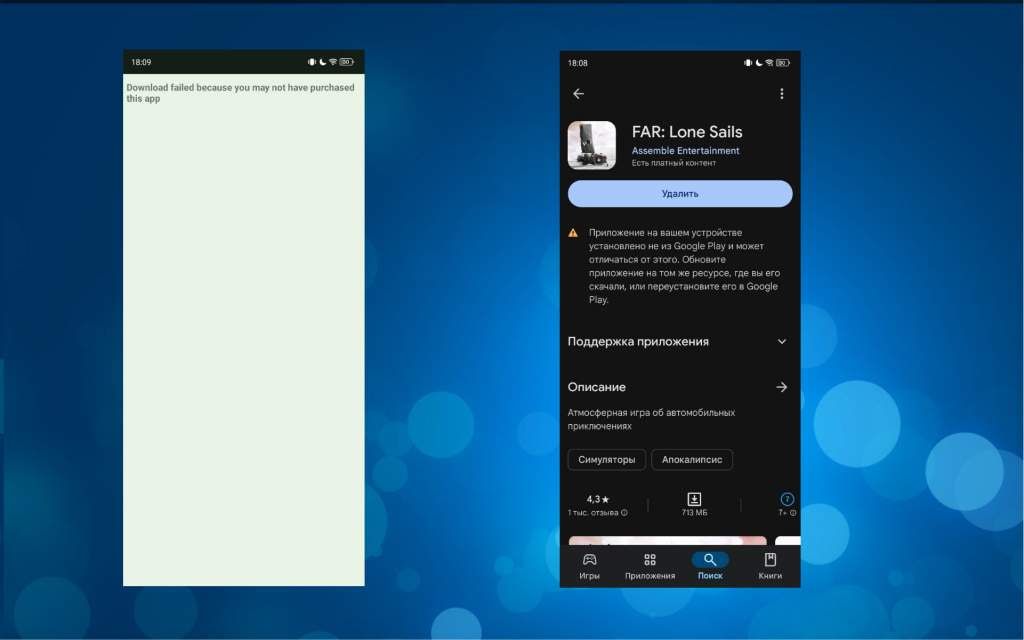Image resolution: width=1024 pixels, height=640 pixels.
Task: Tap the download size icon above 713 МБ
Action: coord(694,499)
